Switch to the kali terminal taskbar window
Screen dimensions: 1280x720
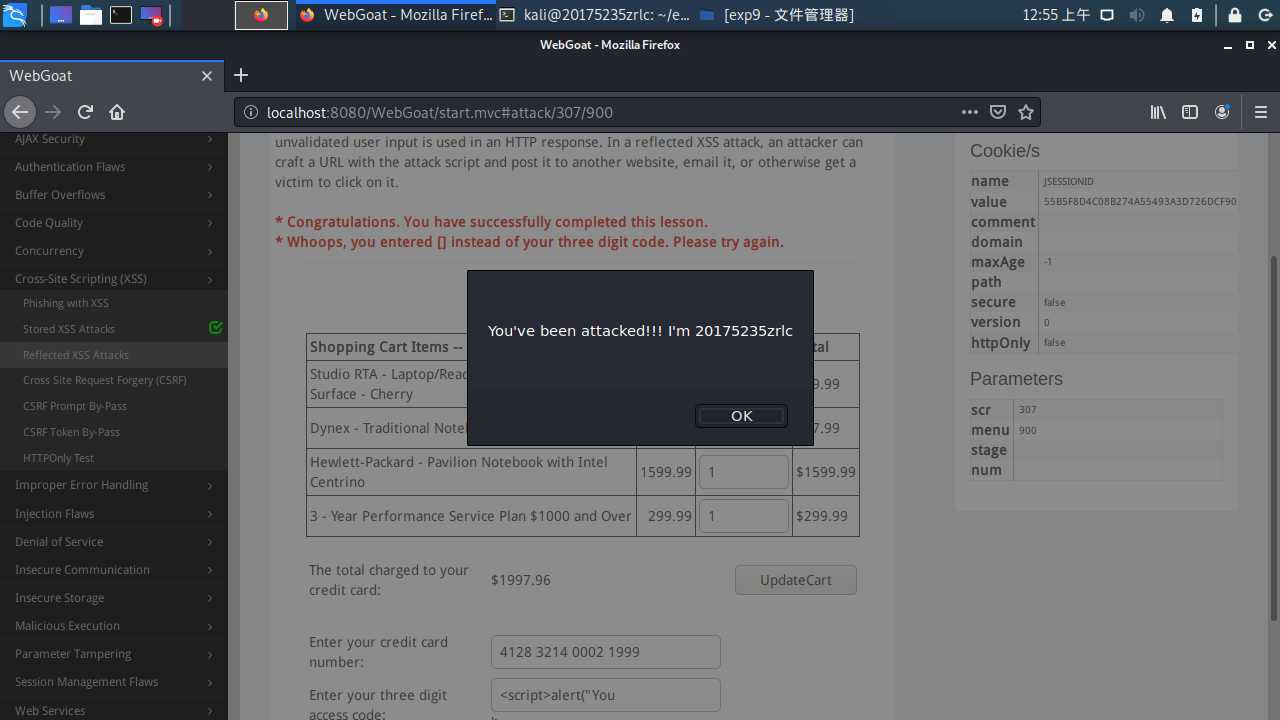click(x=594, y=15)
